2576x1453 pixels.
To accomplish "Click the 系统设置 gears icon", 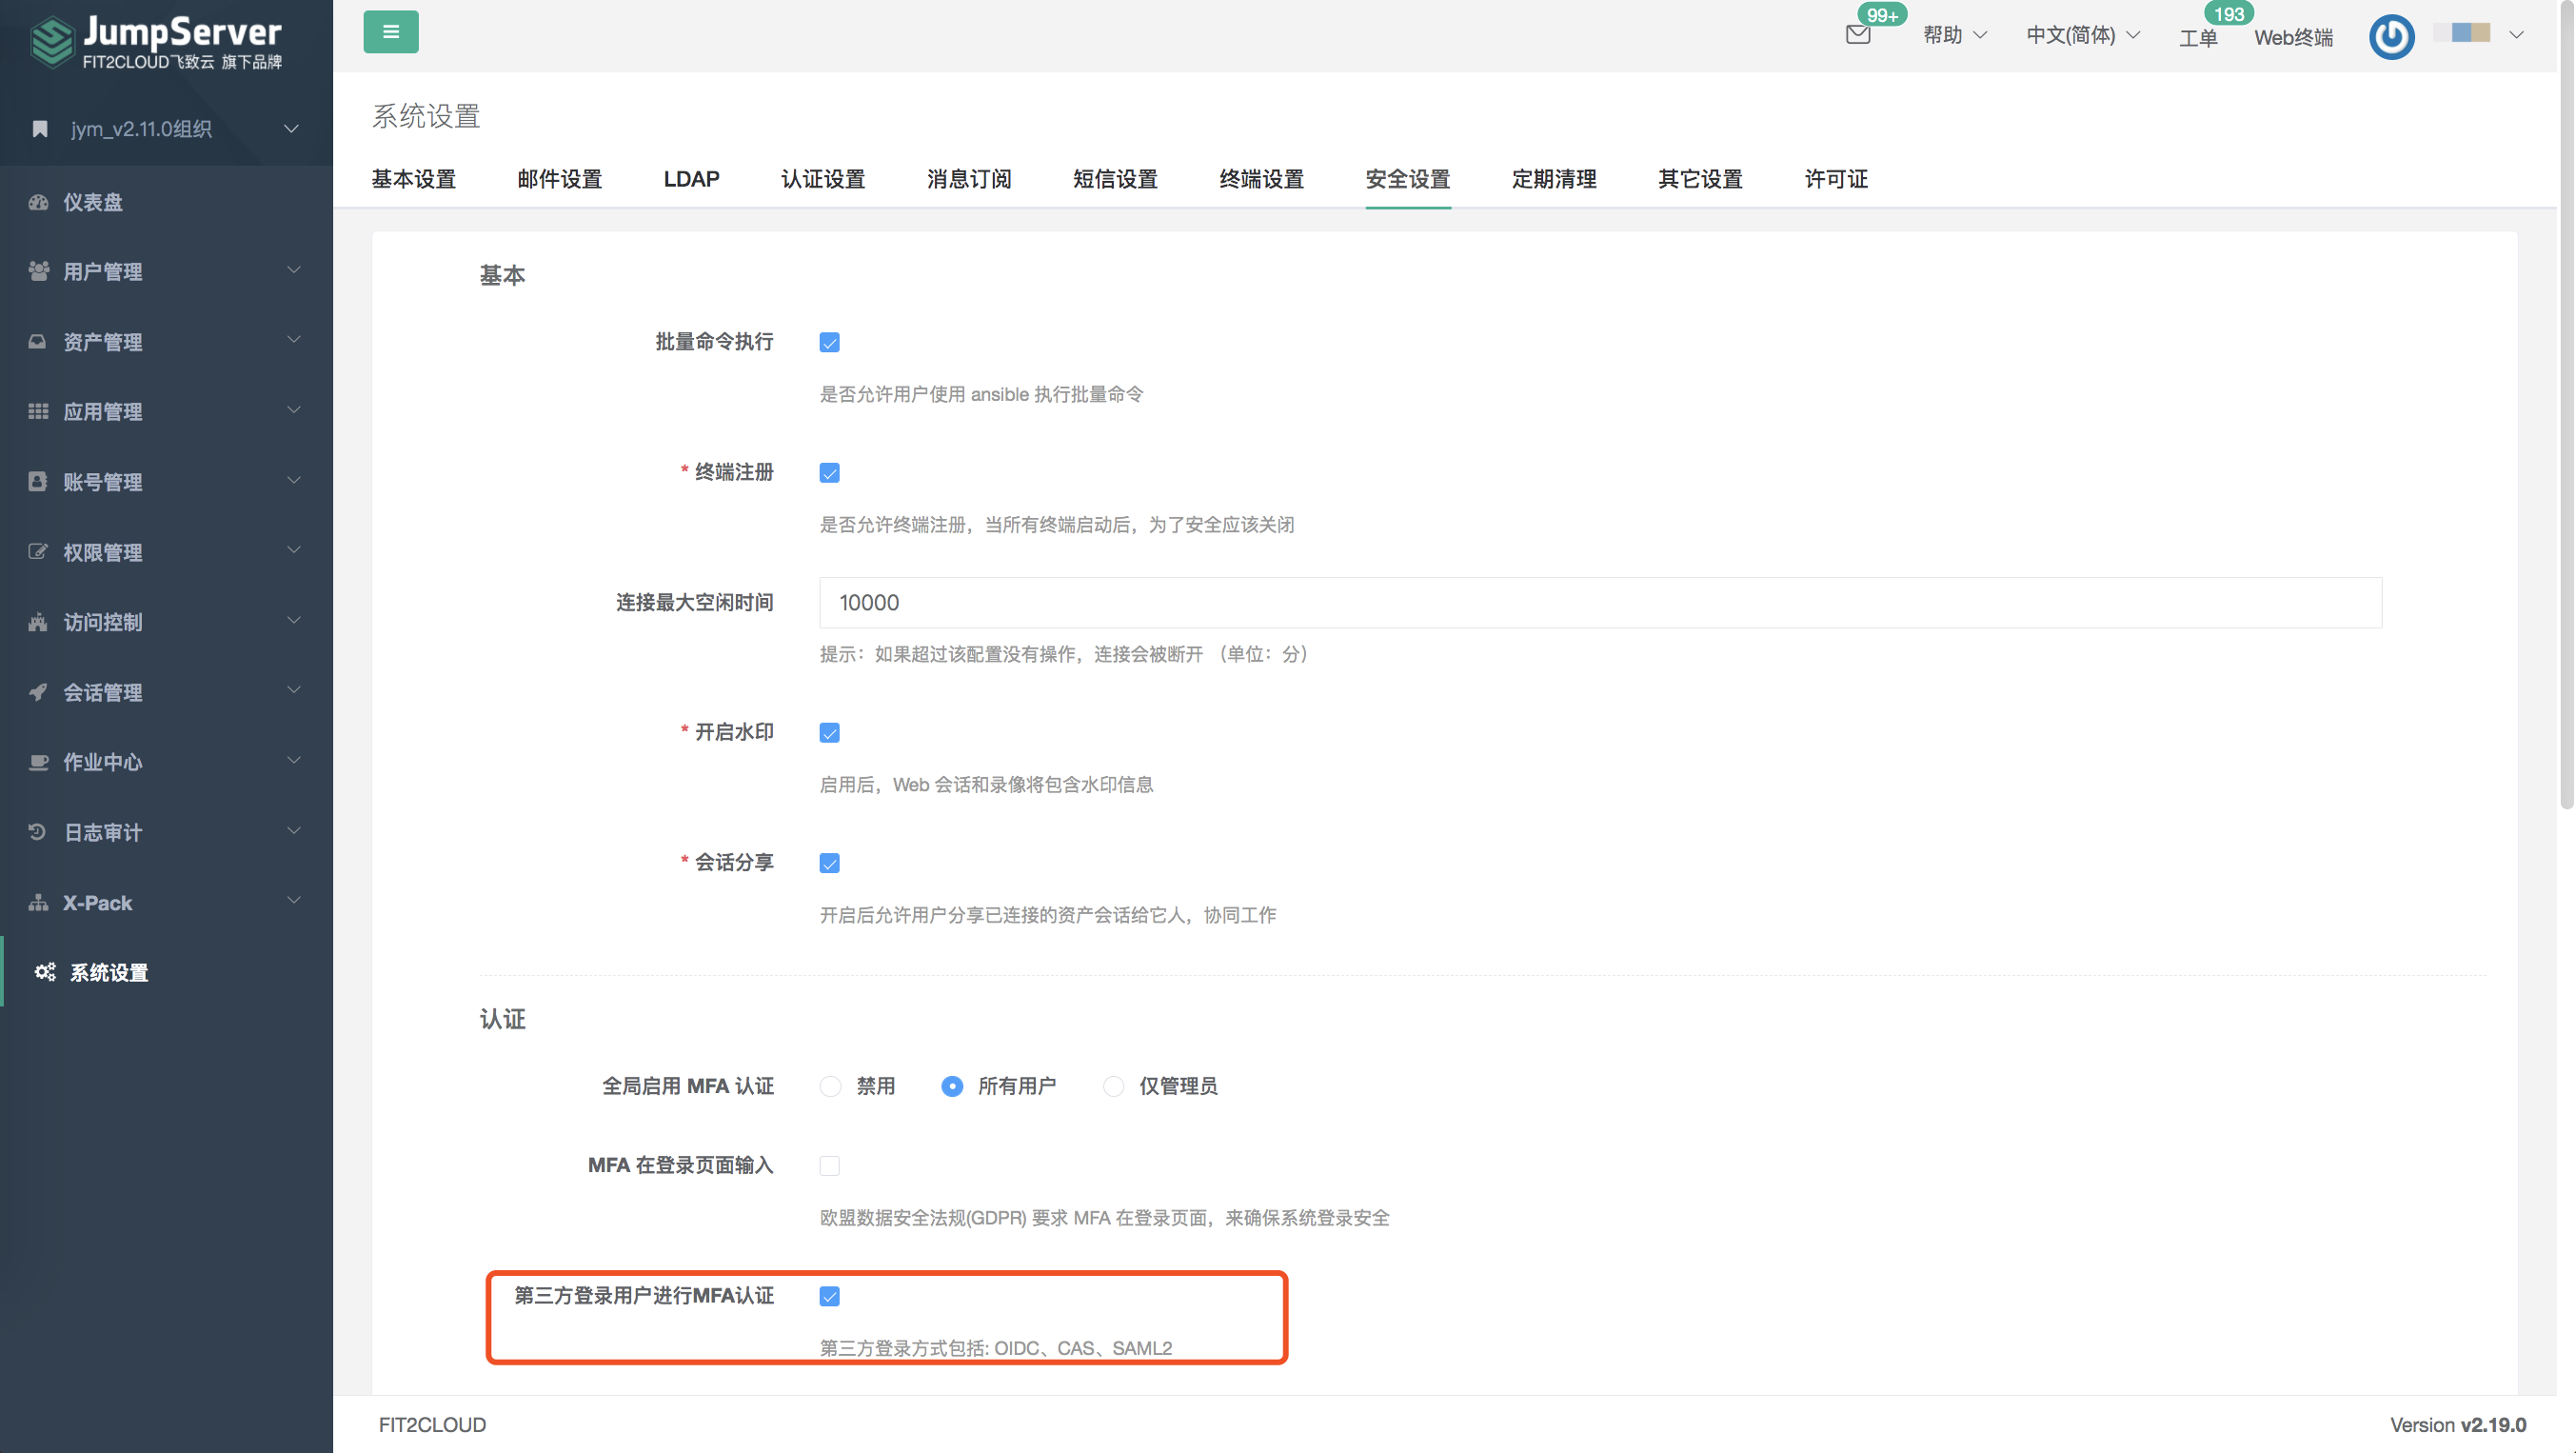I will point(44,972).
